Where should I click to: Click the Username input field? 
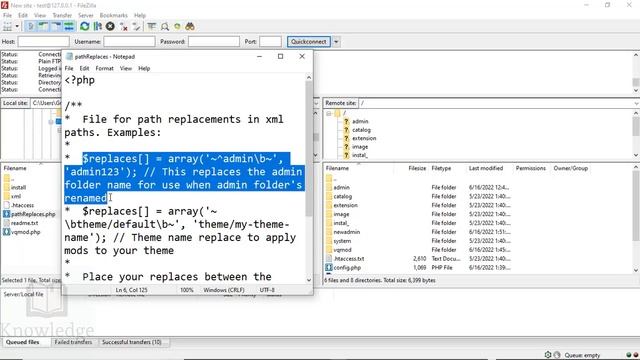[x=129, y=42]
